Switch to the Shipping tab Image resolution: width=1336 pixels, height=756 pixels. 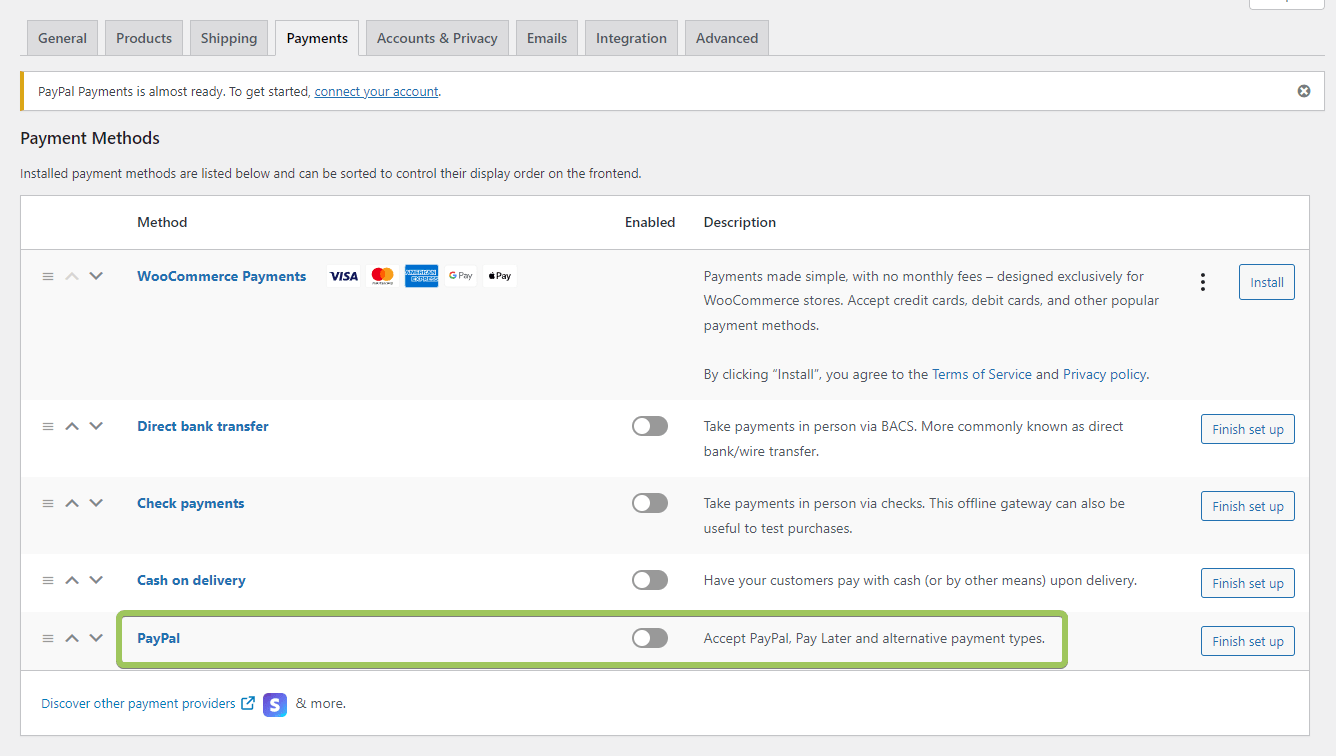(228, 38)
